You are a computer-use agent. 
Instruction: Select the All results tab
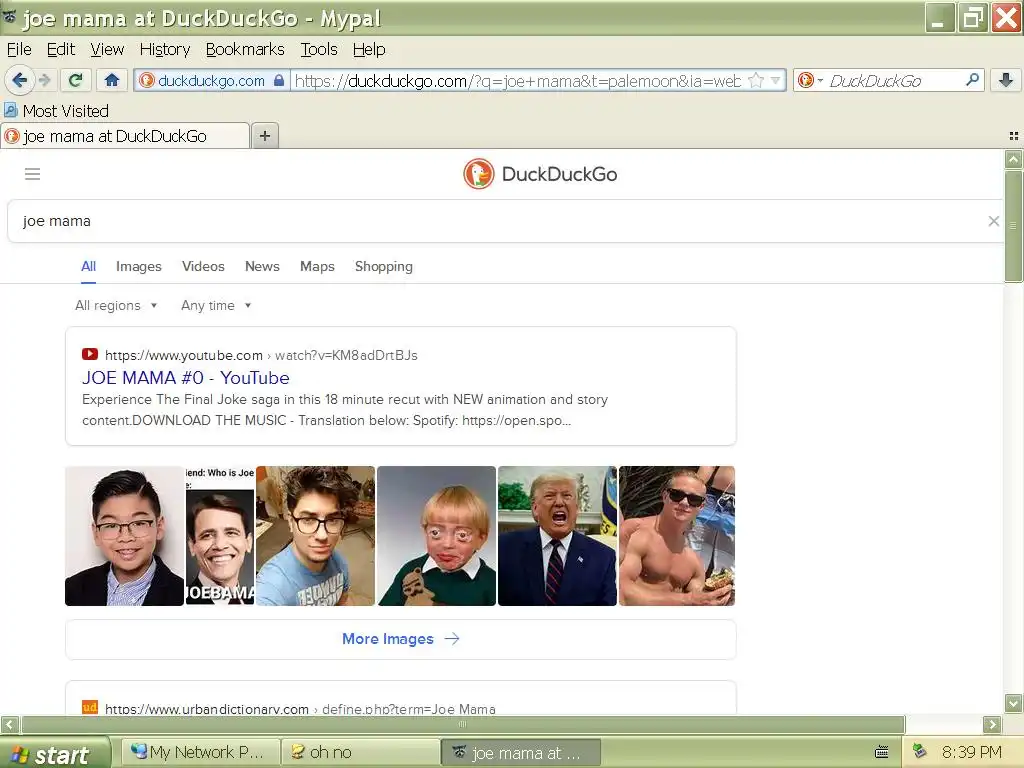tap(88, 266)
